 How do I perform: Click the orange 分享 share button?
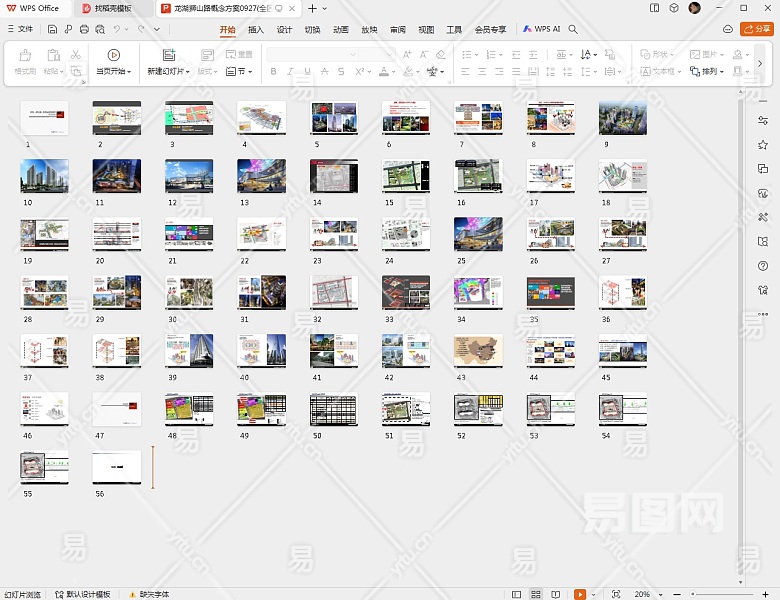756,29
